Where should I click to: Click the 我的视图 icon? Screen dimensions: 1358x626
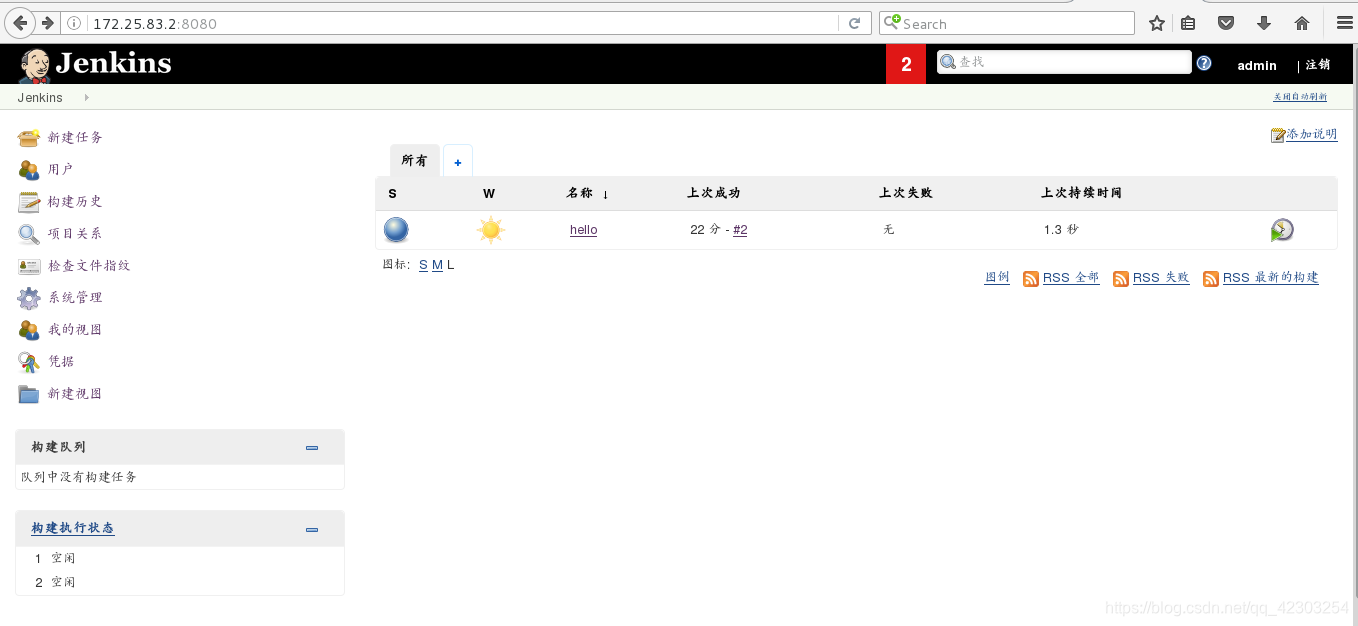29,329
